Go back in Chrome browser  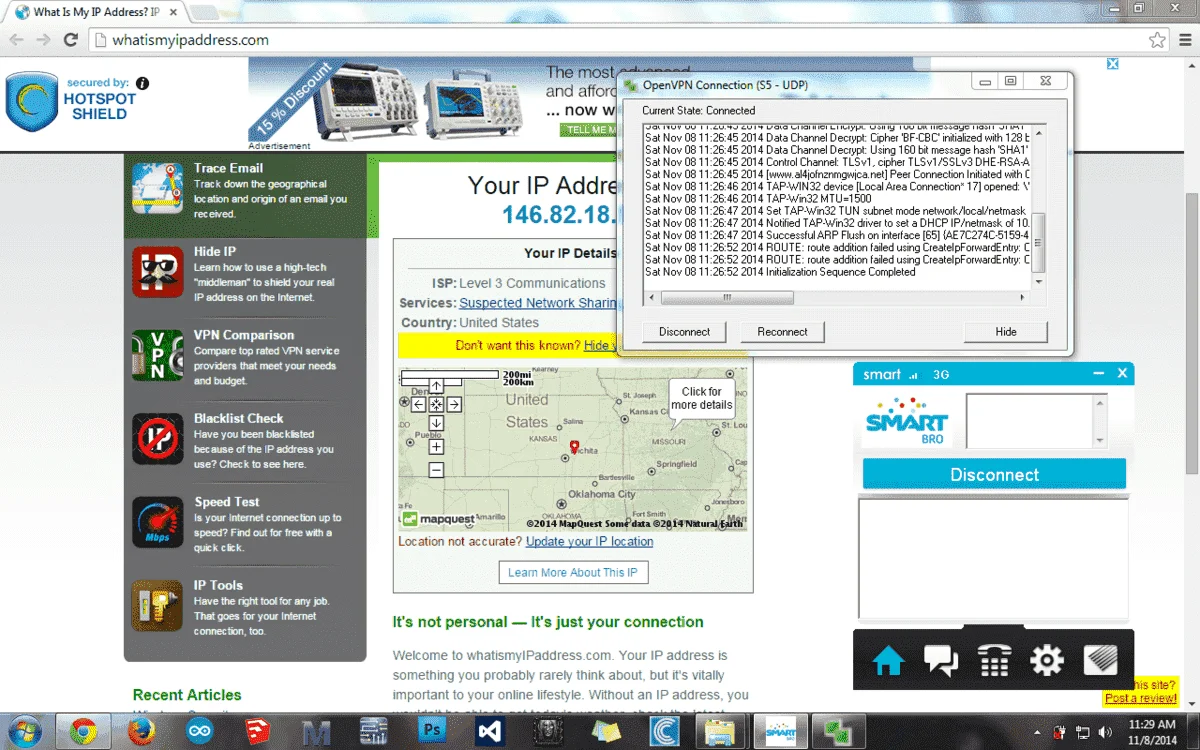16,40
